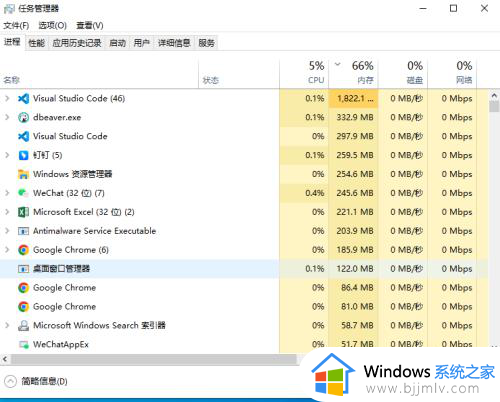Click the Antimalware Service Executable icon

coord(23,231)
